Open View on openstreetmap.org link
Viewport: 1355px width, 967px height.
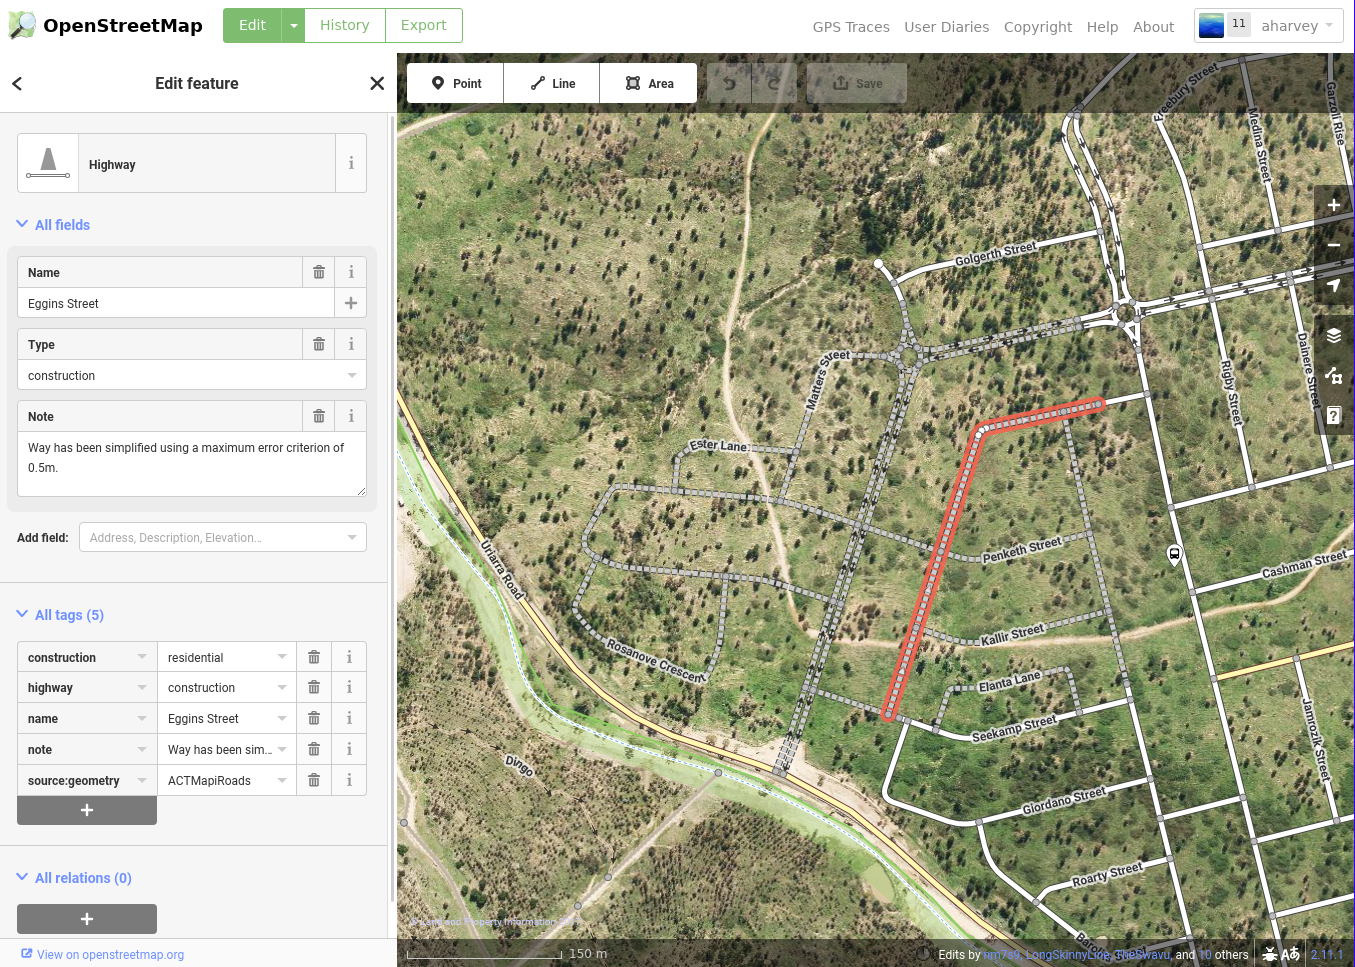coord(103,955)
